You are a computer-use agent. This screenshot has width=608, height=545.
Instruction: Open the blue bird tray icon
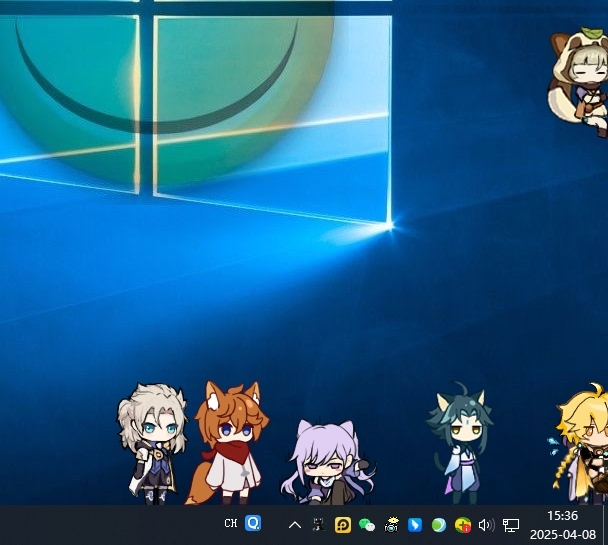point(415,525)
